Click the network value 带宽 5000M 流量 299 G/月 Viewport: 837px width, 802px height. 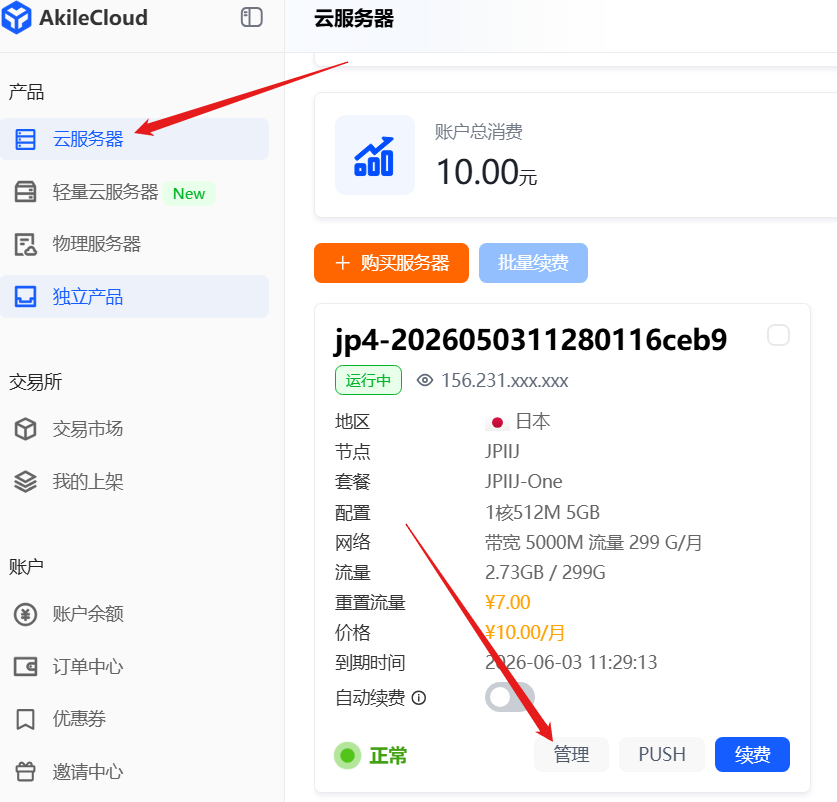[593, 542]
